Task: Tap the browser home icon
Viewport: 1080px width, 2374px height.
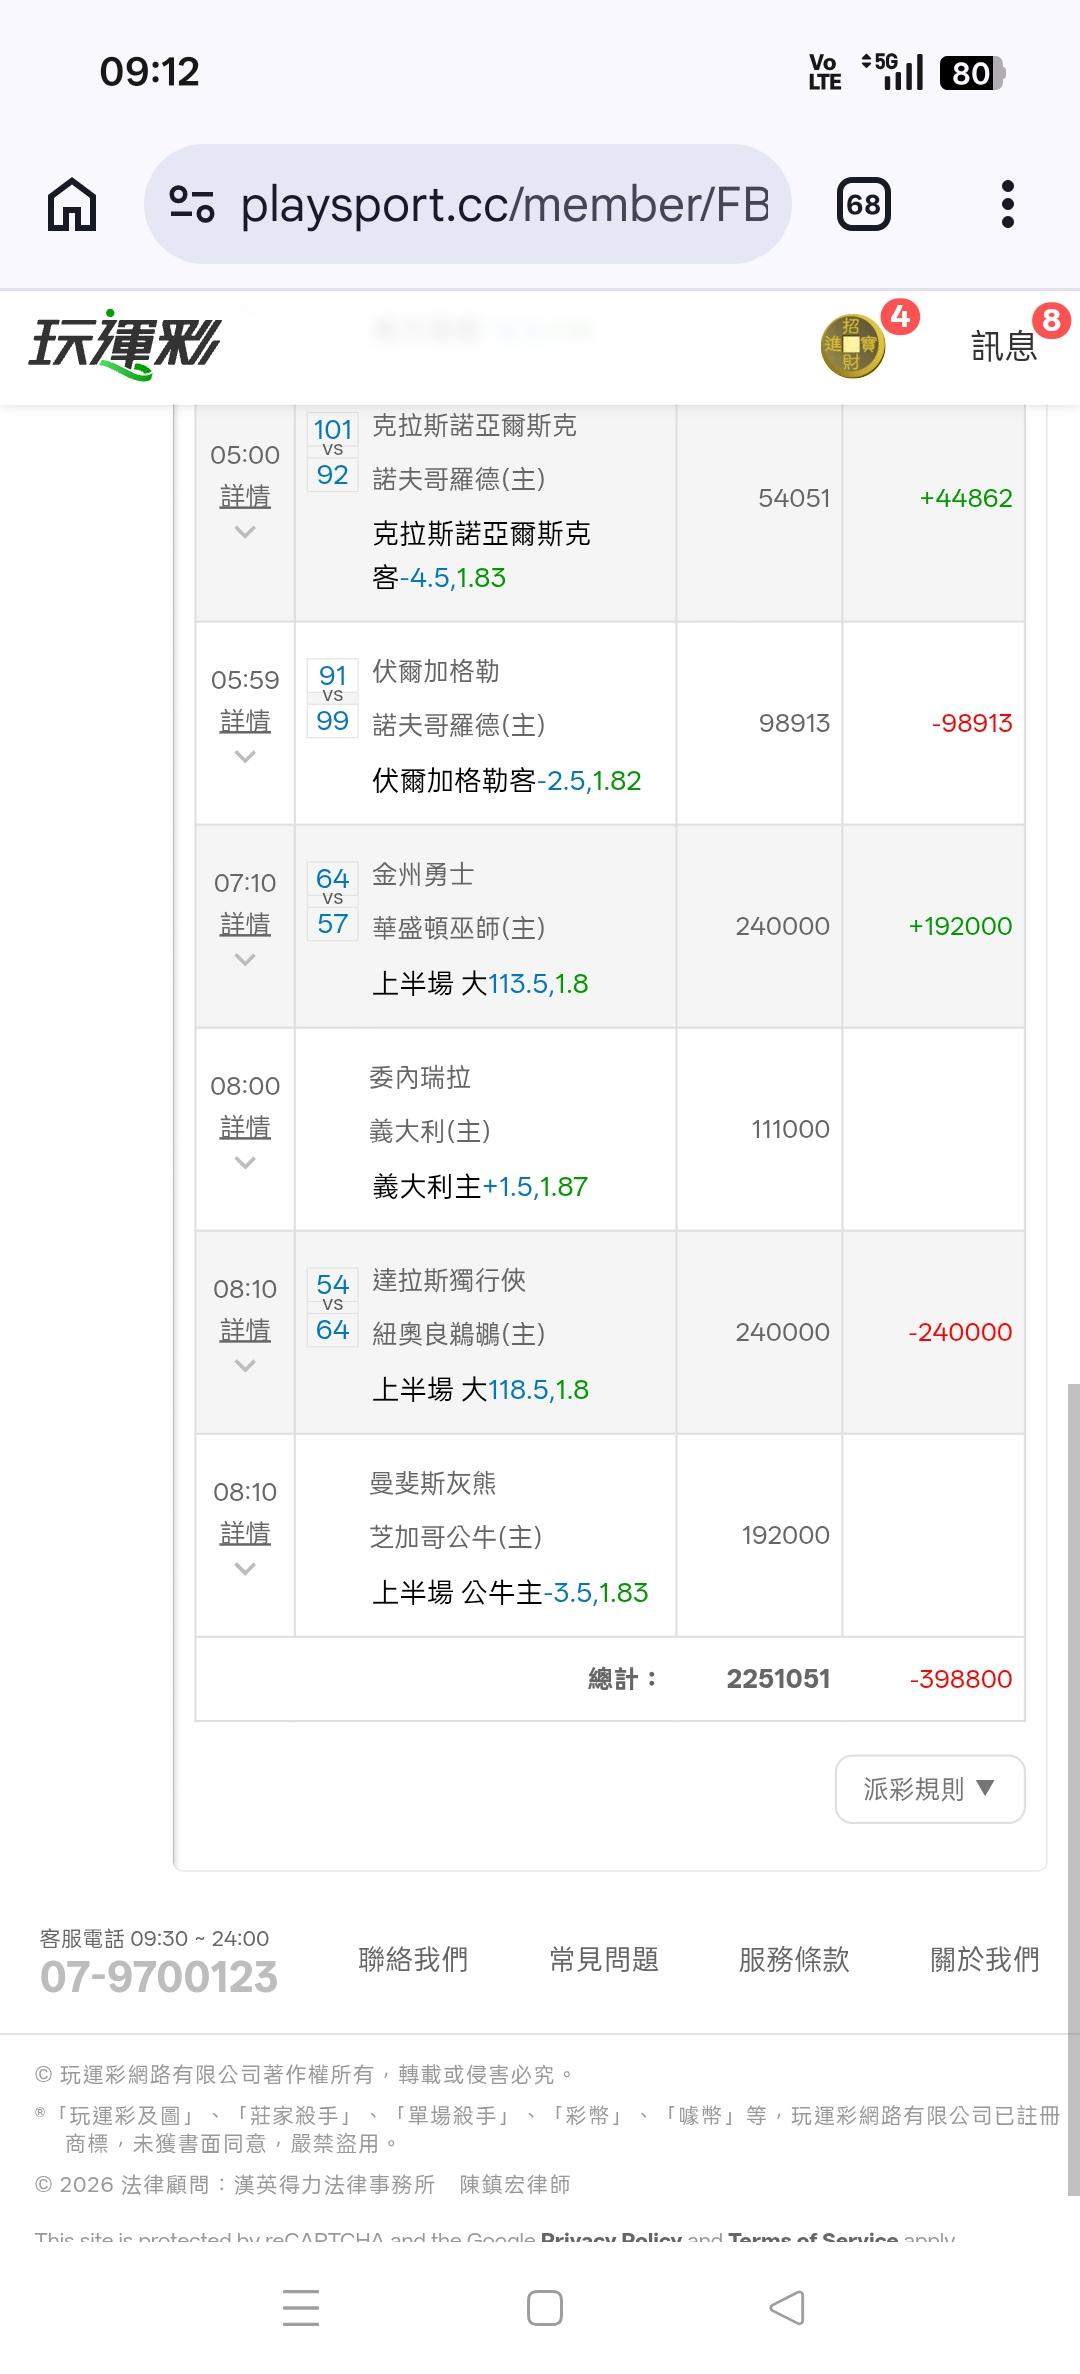Action: pyautogui.click(x=72, y=205)
